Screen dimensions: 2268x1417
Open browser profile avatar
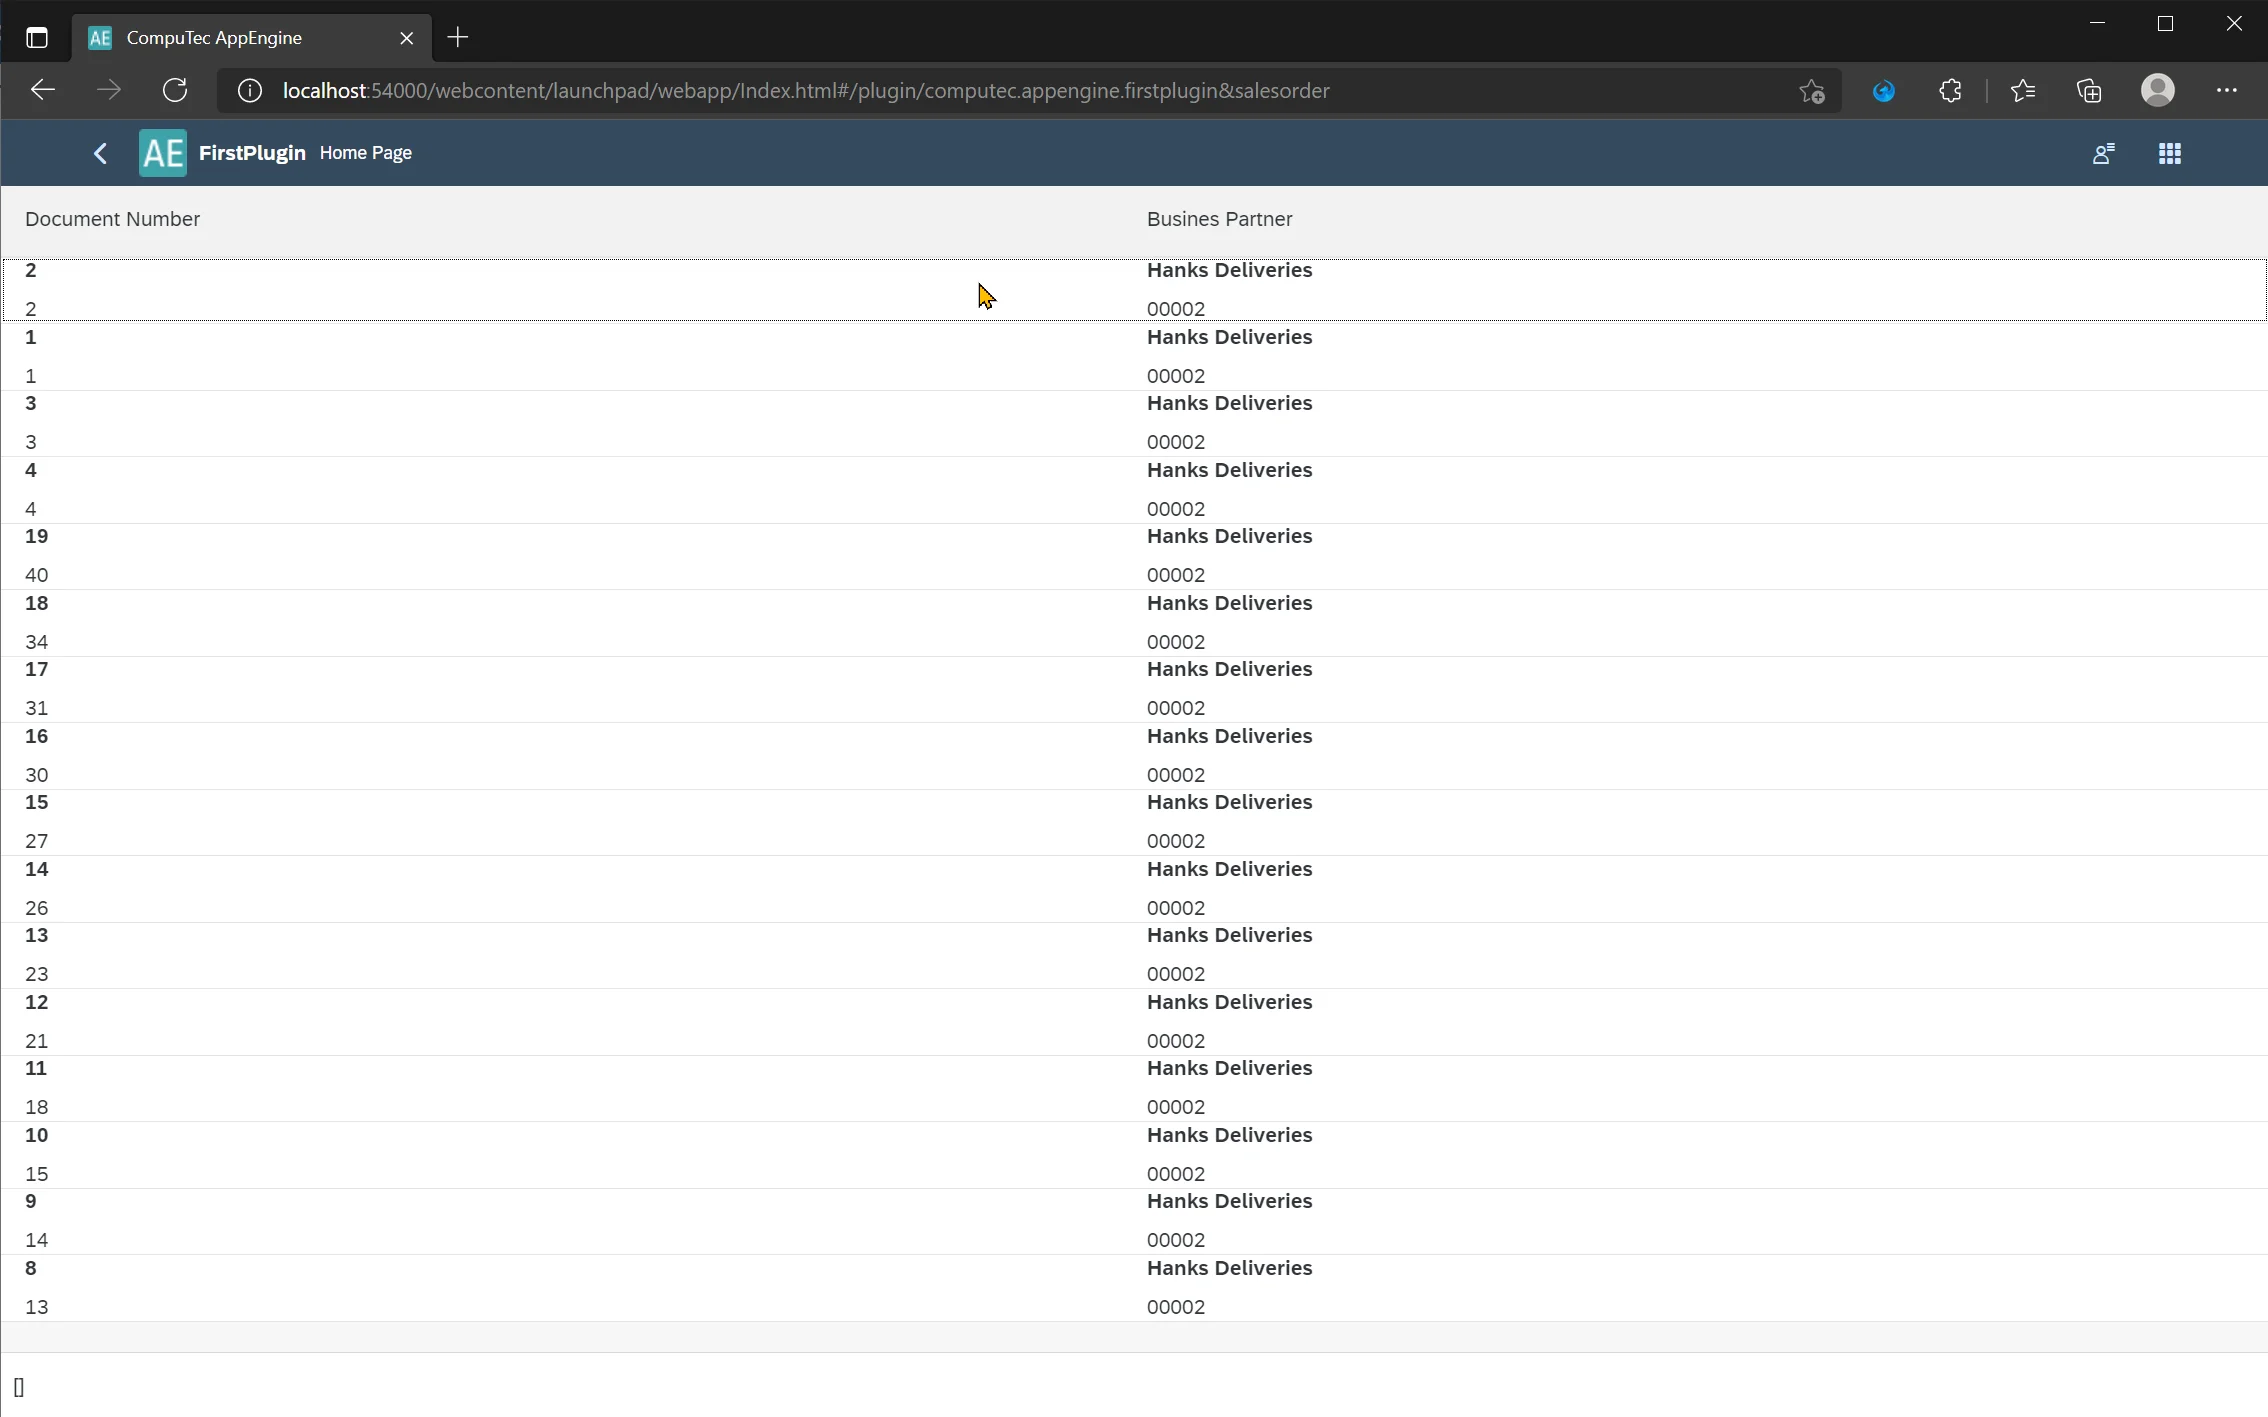2157,91
